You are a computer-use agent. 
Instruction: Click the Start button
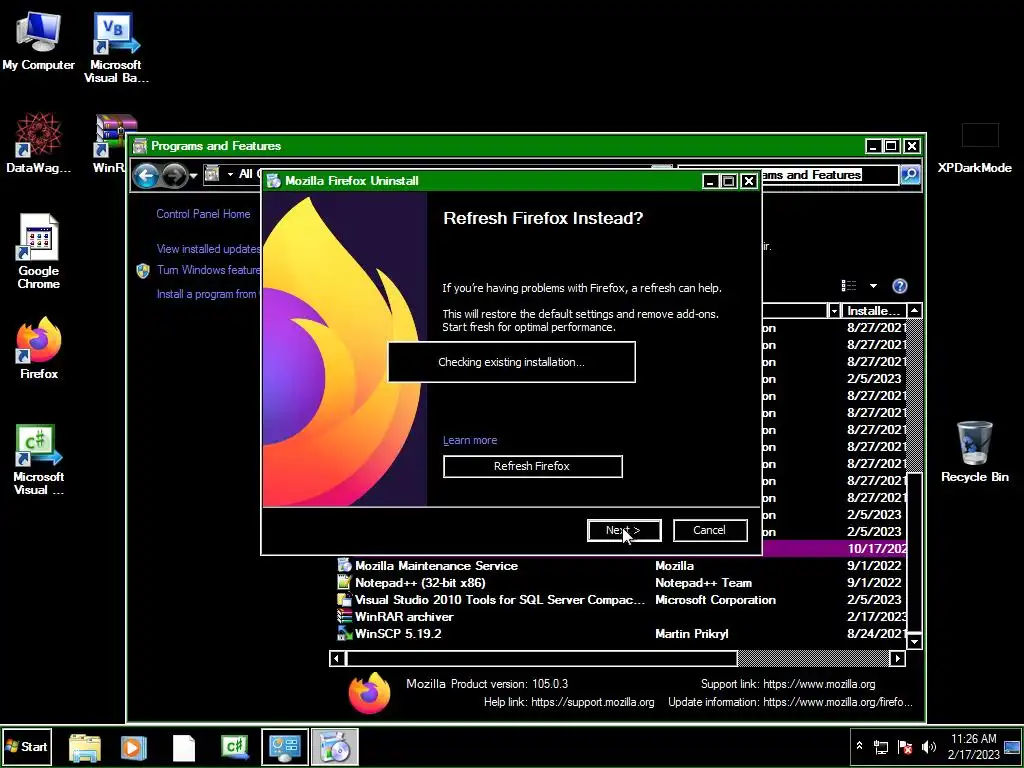[27, 746]
